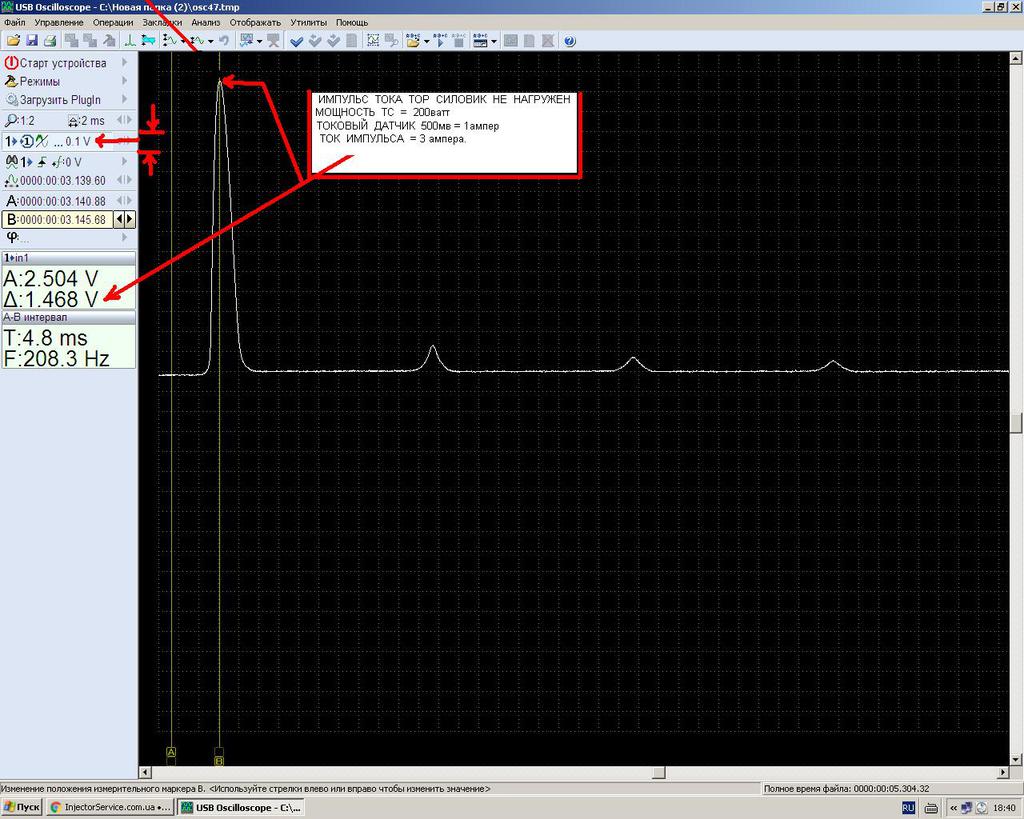Click marker B right arrow stepper
Viewport: 1024px width, 819px height.
pos(130,219)
